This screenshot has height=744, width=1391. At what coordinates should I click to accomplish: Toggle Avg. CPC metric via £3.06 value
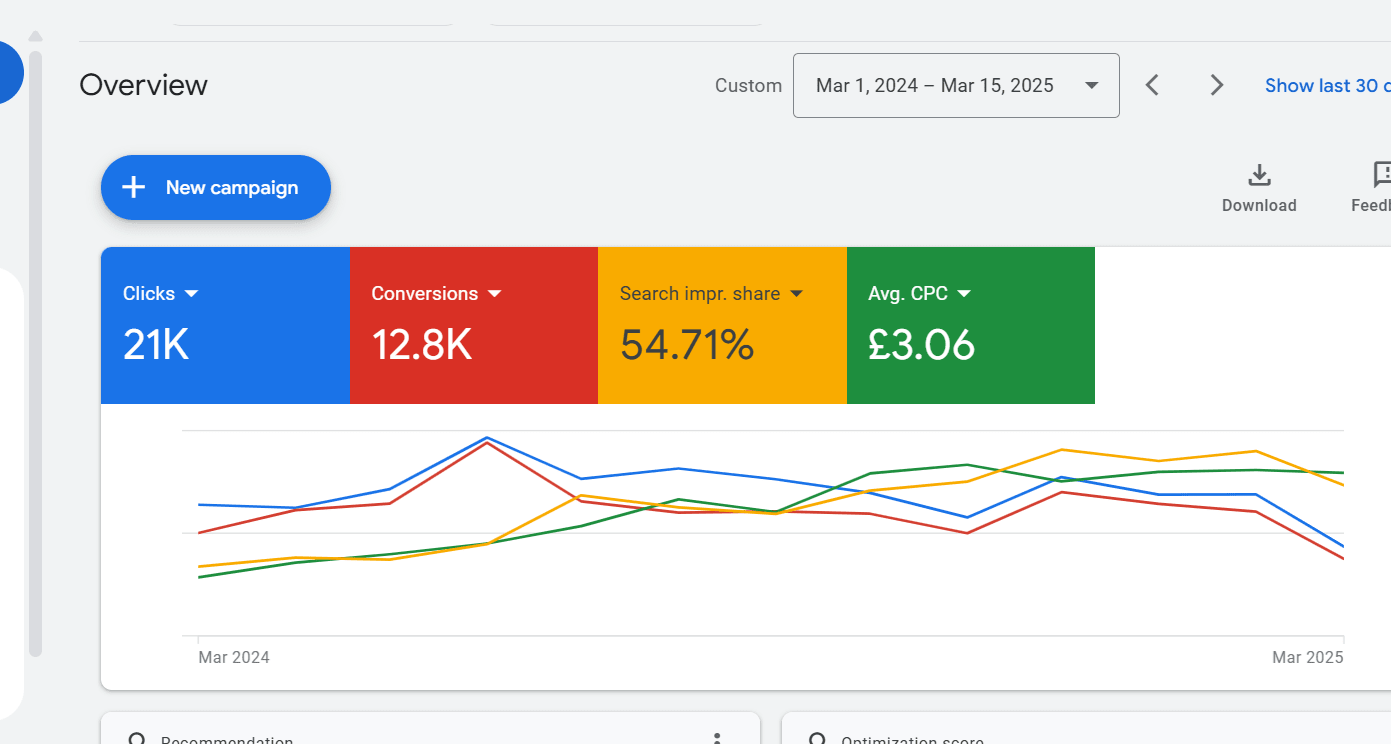point(921,345)
